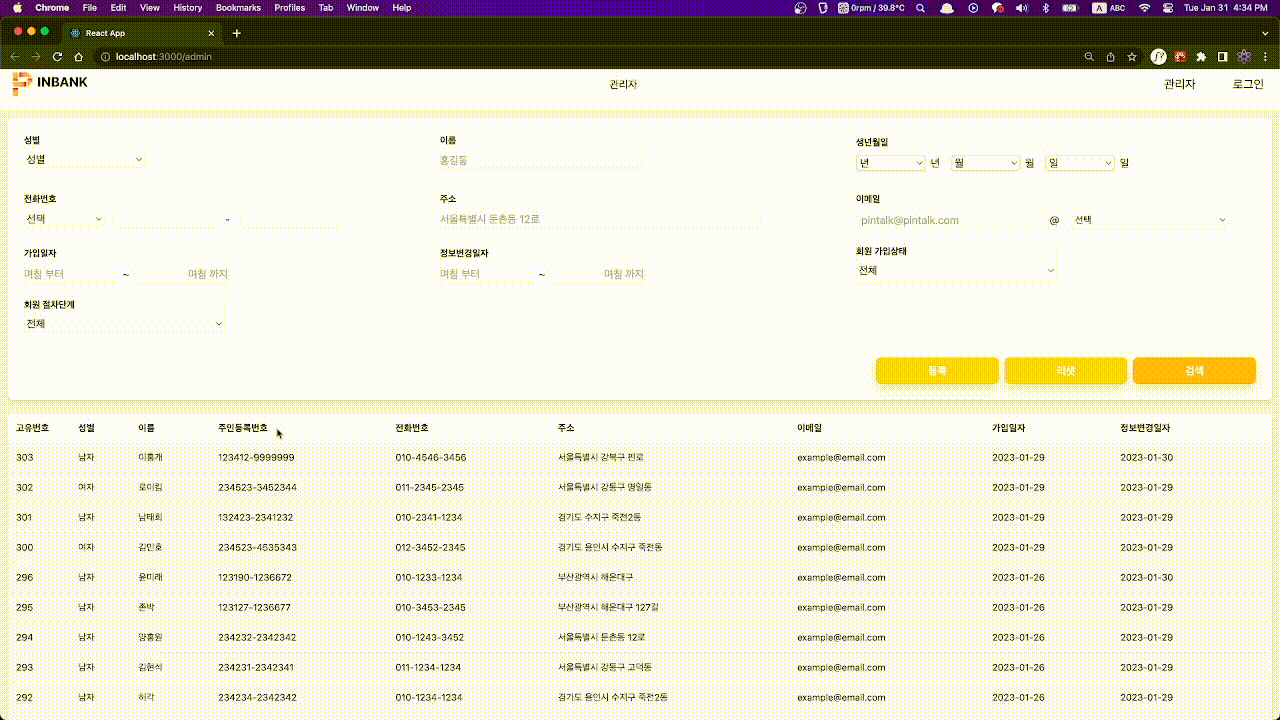Image resolution: width=1280 pixels, height=720 pixels.
Task: Click the INBANK logo icon
Action: (20, 84)
